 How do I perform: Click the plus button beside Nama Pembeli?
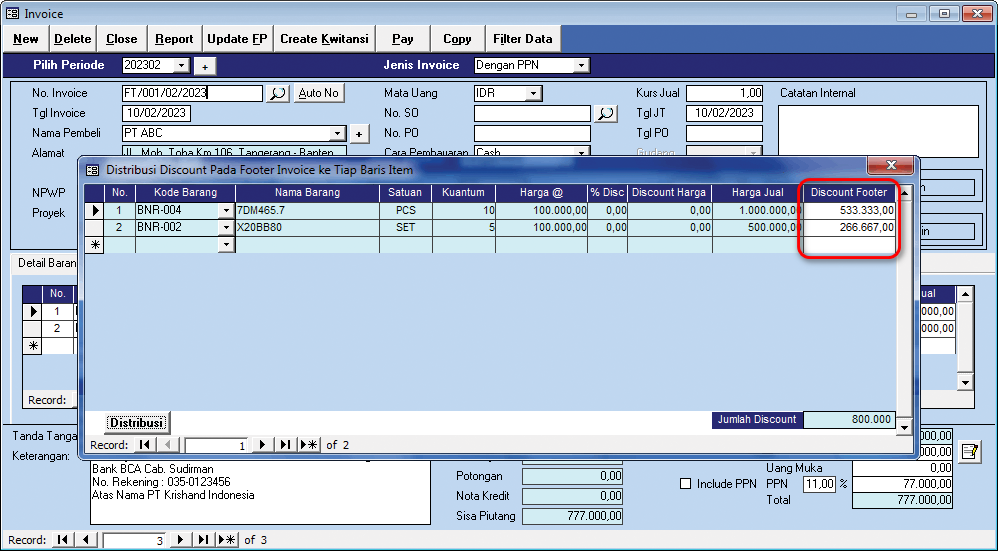click(360, 134)
